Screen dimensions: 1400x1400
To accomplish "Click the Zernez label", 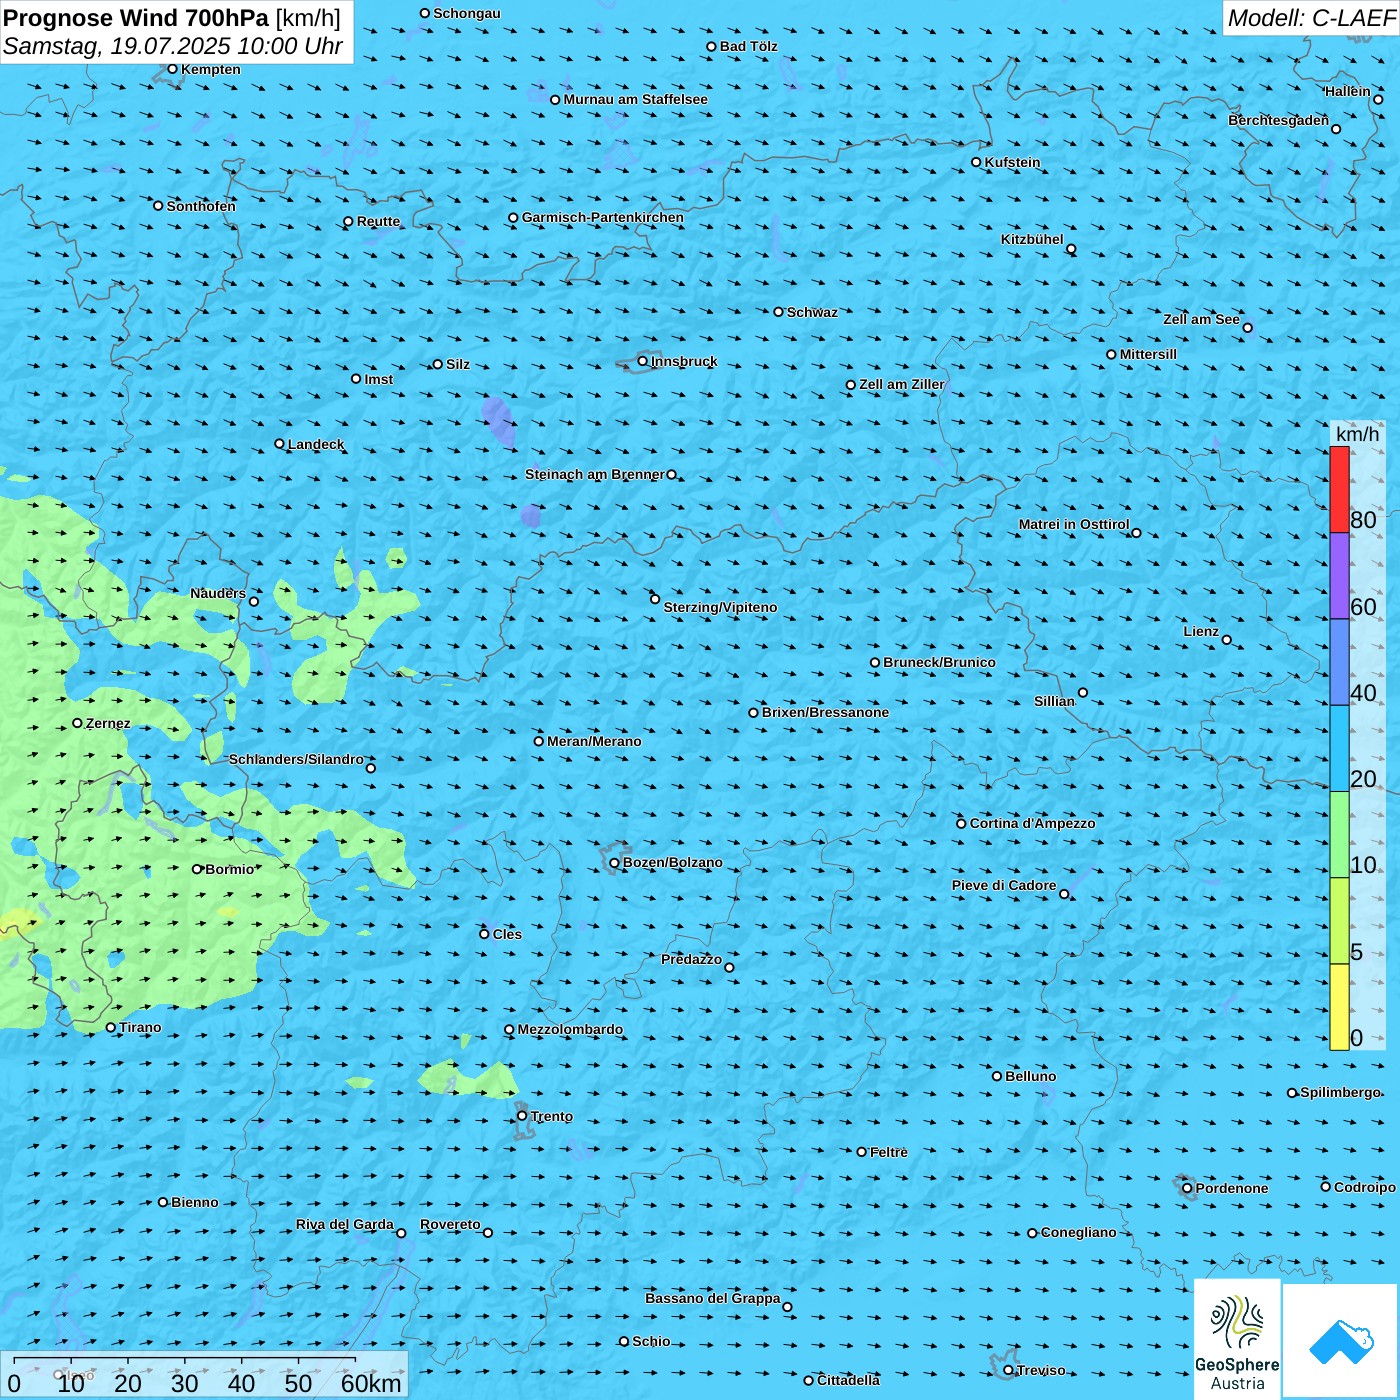I will click(x=108, y=723).
